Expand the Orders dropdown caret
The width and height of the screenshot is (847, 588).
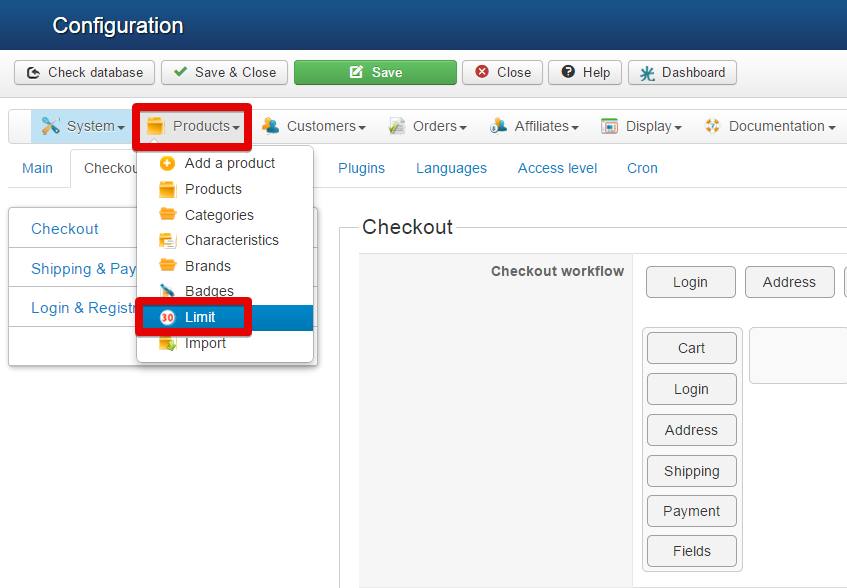pos(463,128)
